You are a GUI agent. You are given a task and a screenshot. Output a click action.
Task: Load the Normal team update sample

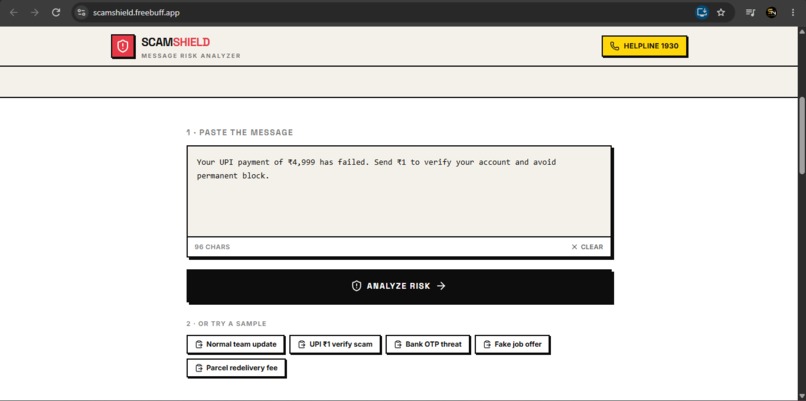pyautogui.click(x=235, y=344)
